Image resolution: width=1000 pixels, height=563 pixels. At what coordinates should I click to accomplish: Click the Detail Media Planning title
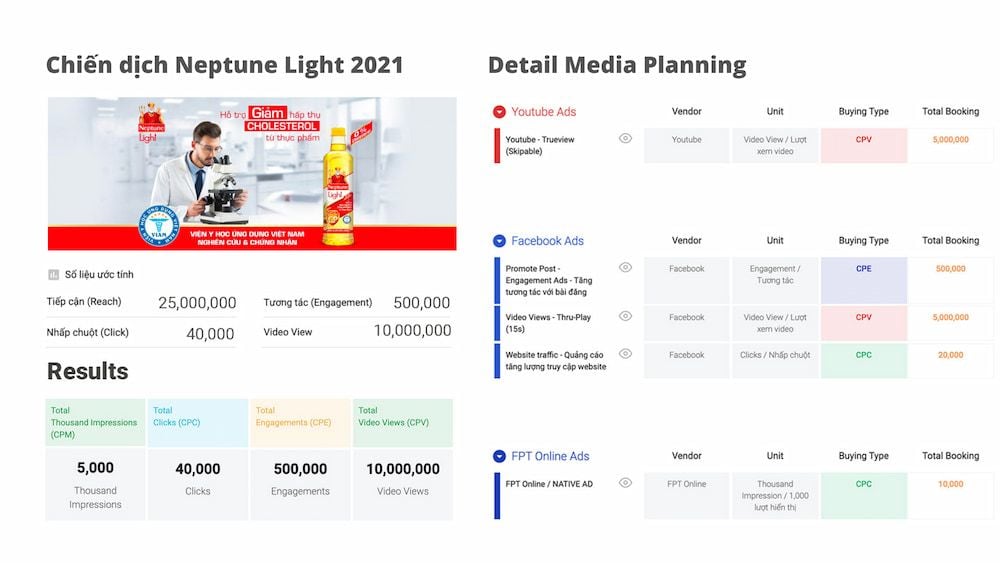pos(617,65)
